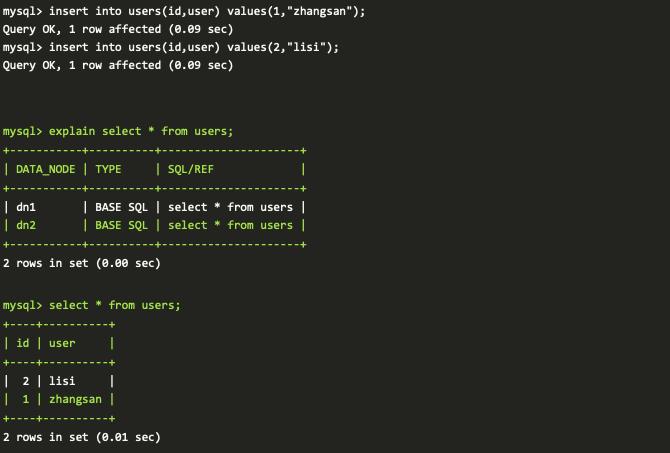The width and height of the screenshot is (670, 453).
Task: Click the id column header
Action: (23, 343)
